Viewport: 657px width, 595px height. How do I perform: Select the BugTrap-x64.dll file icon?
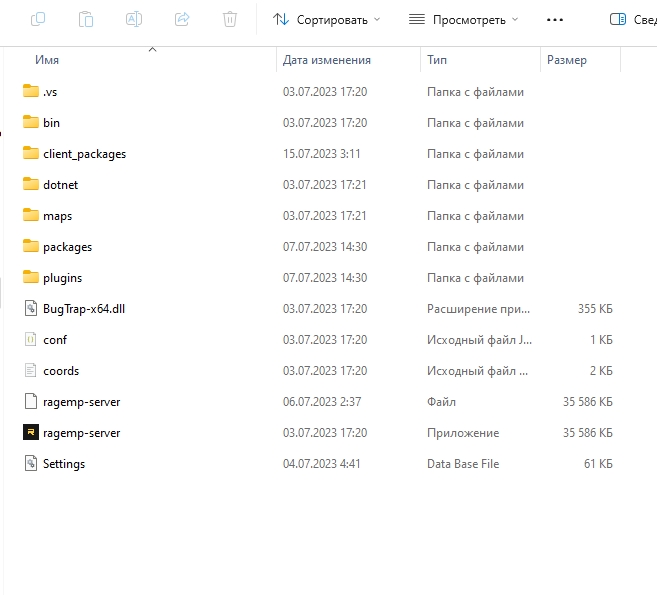(x=30, y=309)
